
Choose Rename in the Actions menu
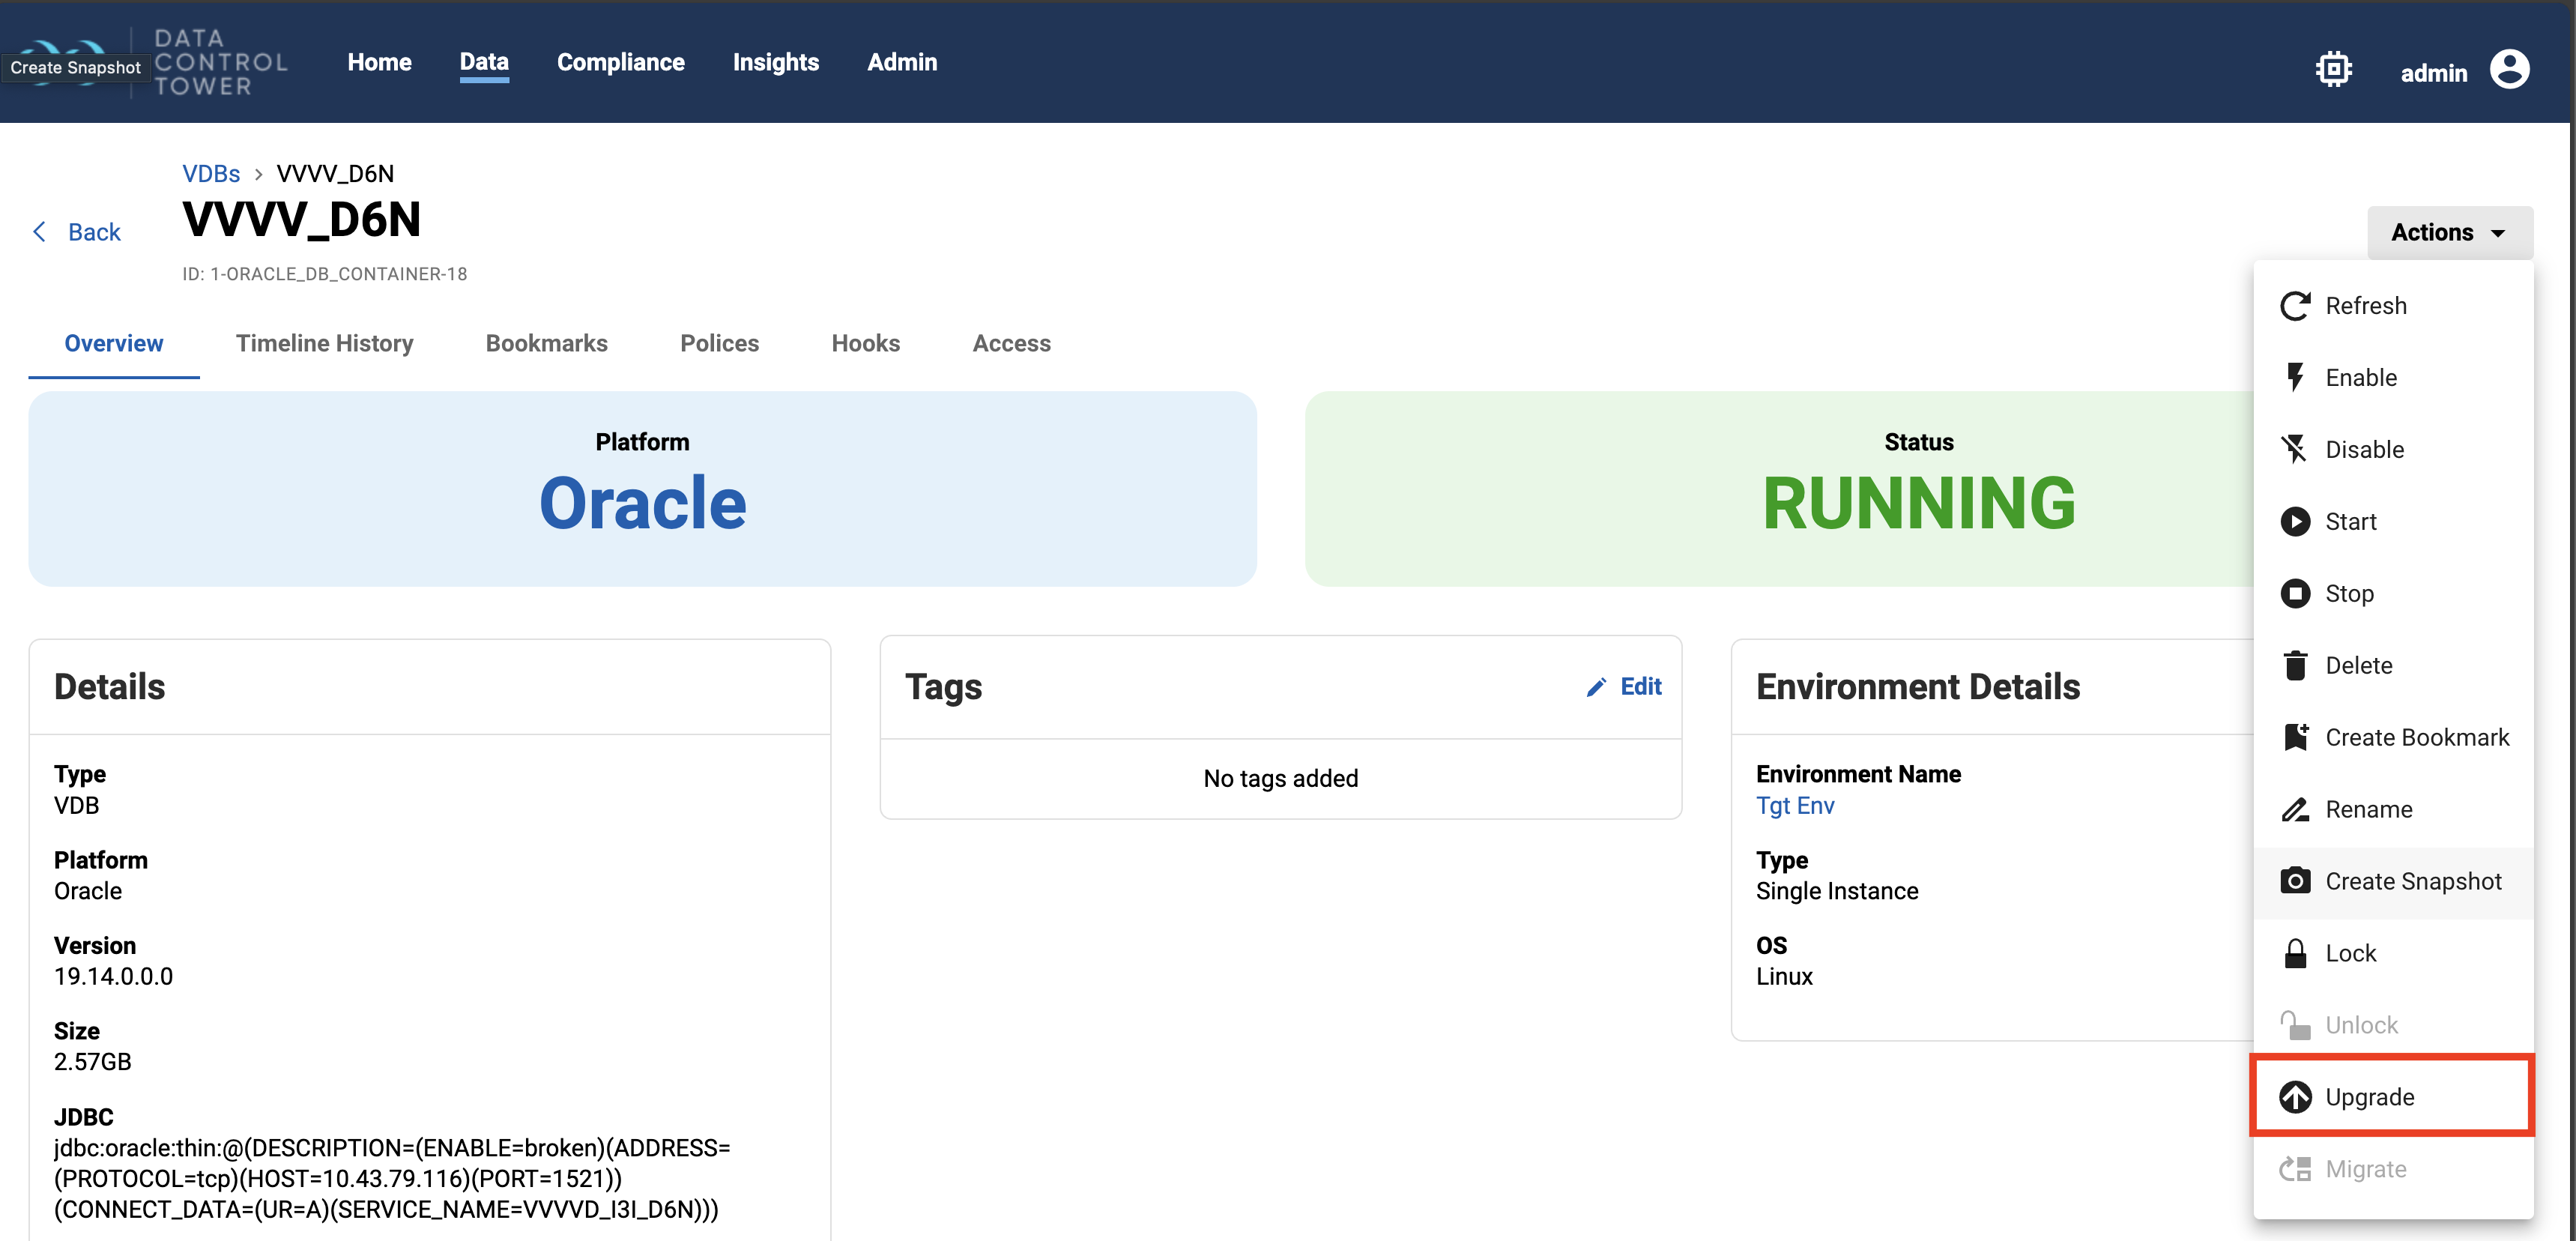(2367, 809)
